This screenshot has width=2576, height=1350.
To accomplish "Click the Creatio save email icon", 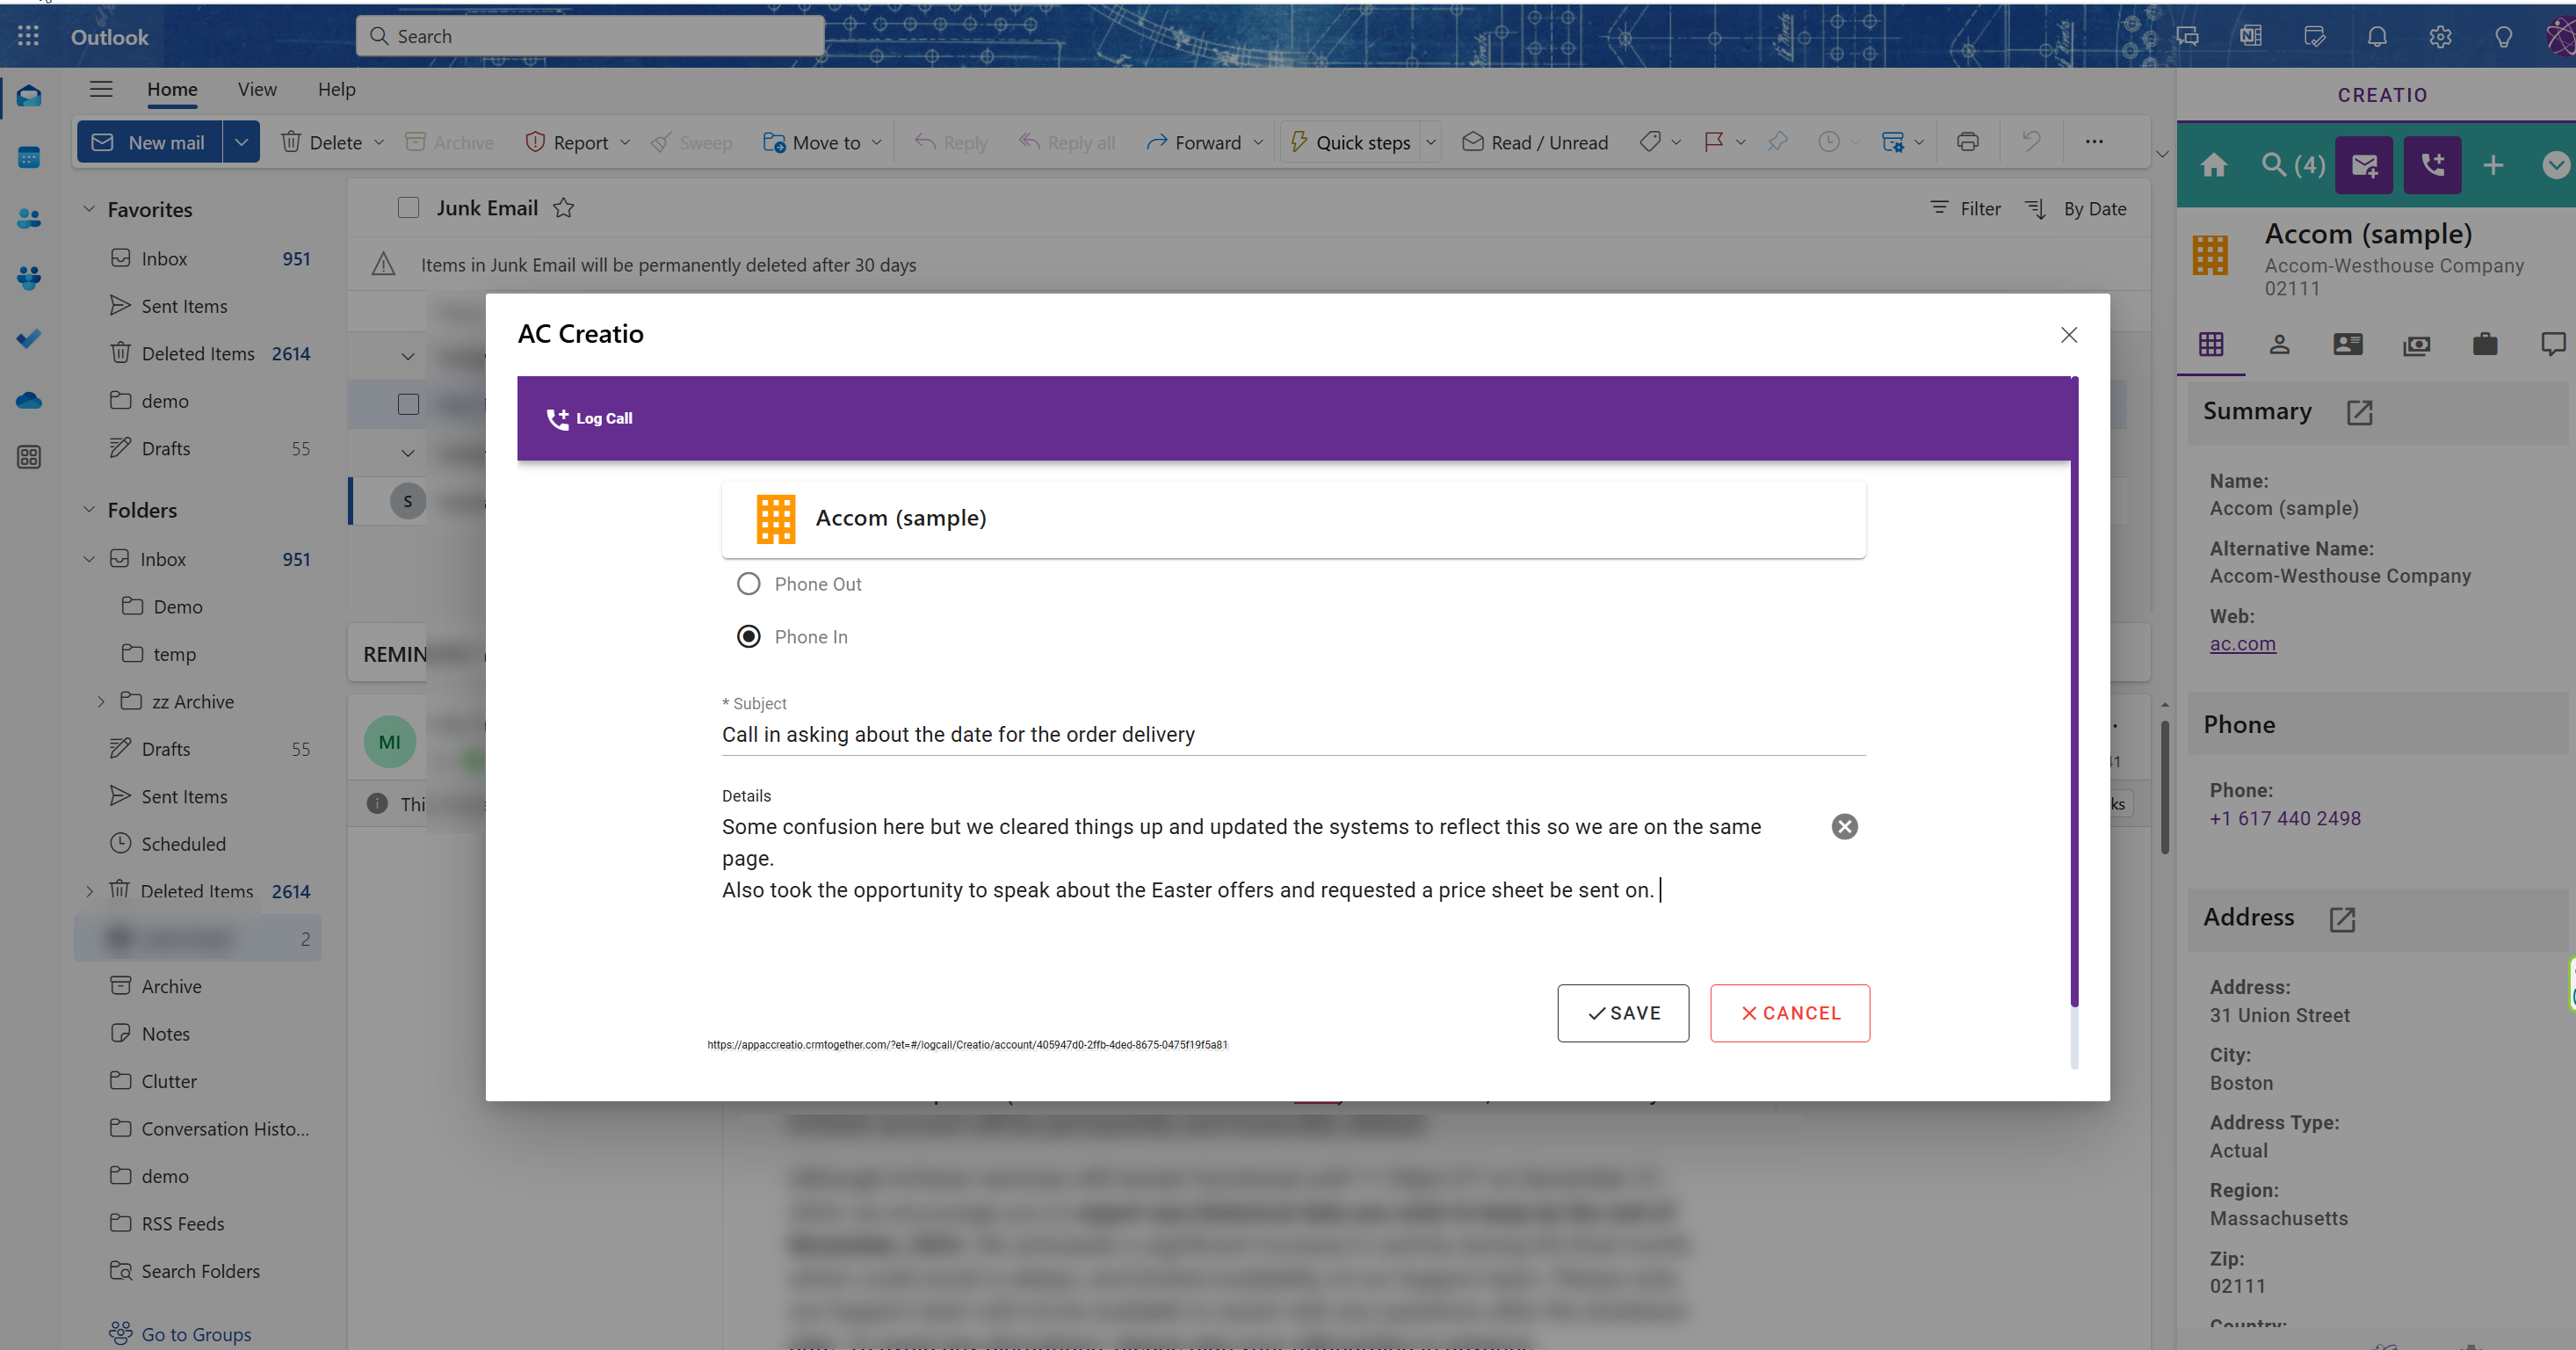I will point(2364,165).
